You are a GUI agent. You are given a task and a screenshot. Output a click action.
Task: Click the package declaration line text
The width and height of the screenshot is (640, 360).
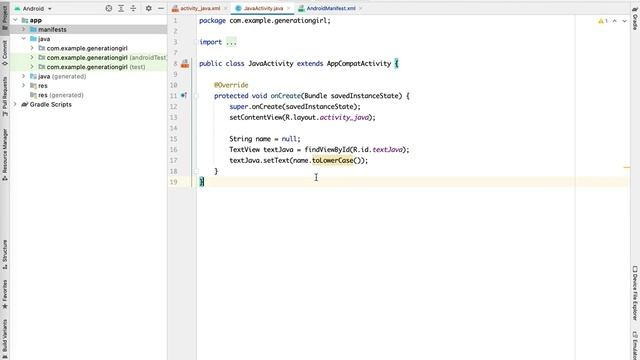pyautogui.click(x=265, y=20)
